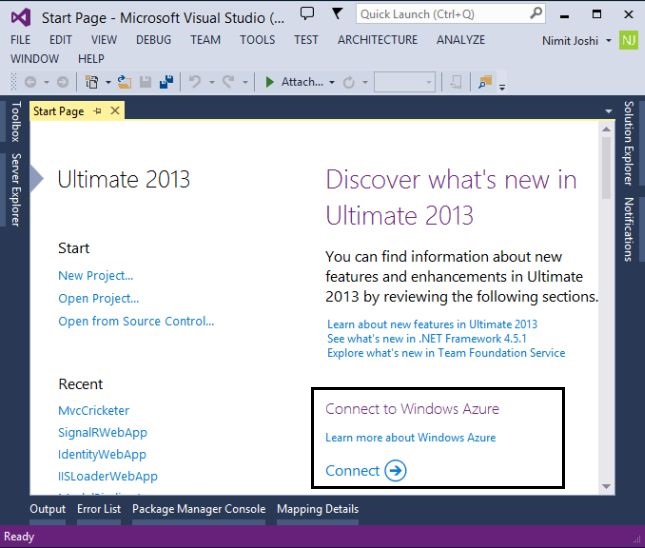Click the Start Page scroll down arrow
This screenshot has height=548, width=645.
click(606, 486)
